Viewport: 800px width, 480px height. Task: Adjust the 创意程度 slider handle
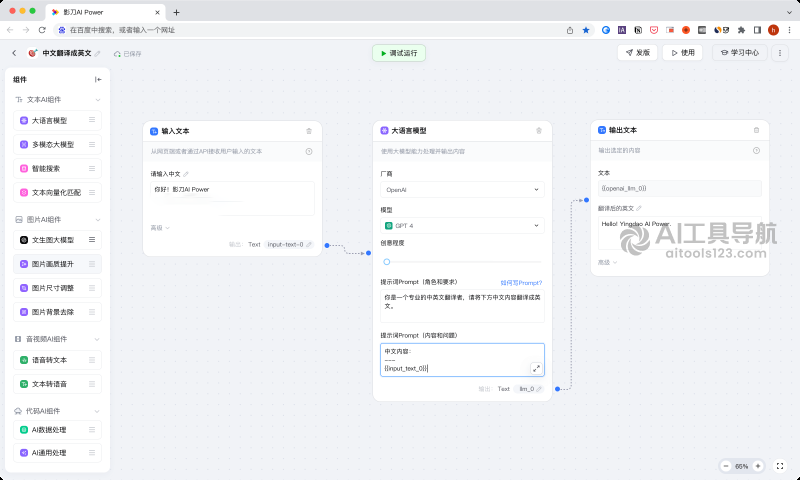click(387, 262)
